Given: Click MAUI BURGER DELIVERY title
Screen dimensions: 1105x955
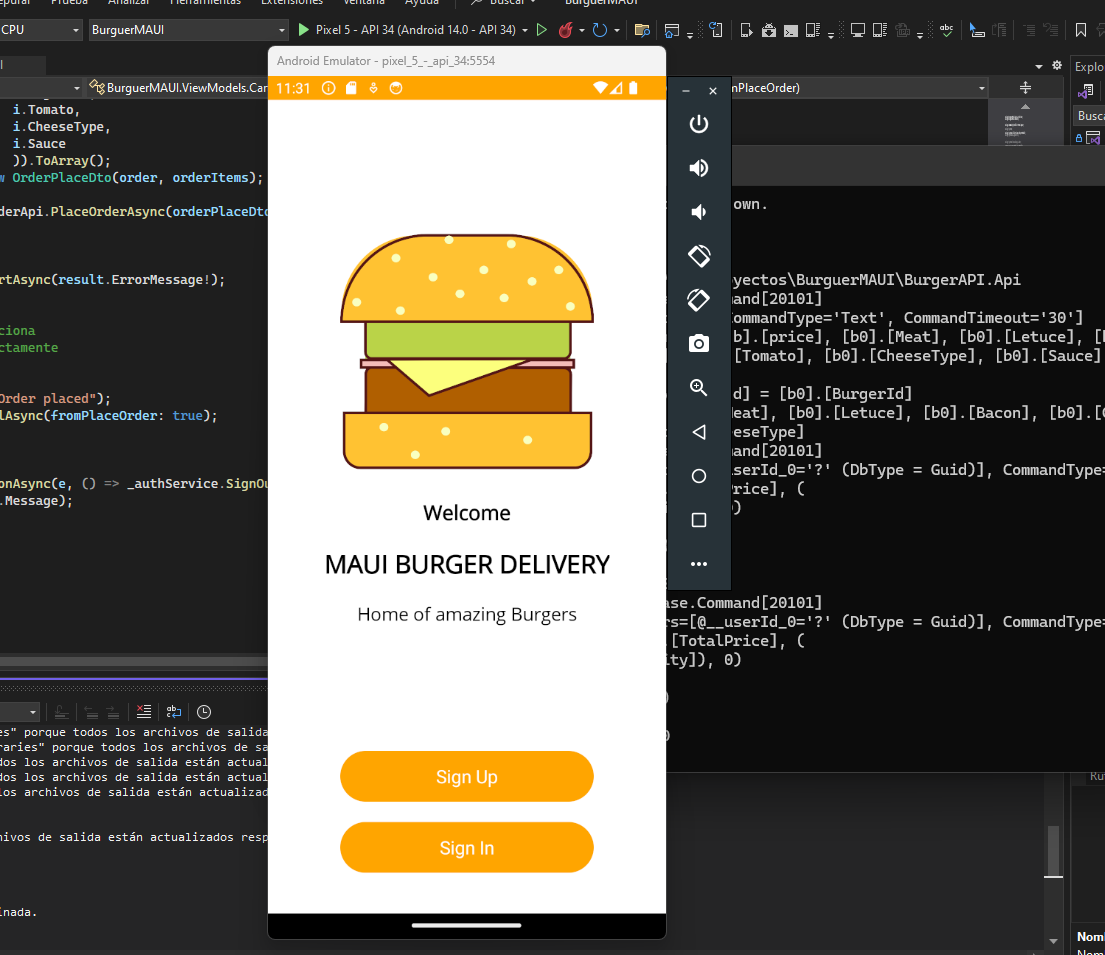Looking at the screenshot, I should pos(467,565).
